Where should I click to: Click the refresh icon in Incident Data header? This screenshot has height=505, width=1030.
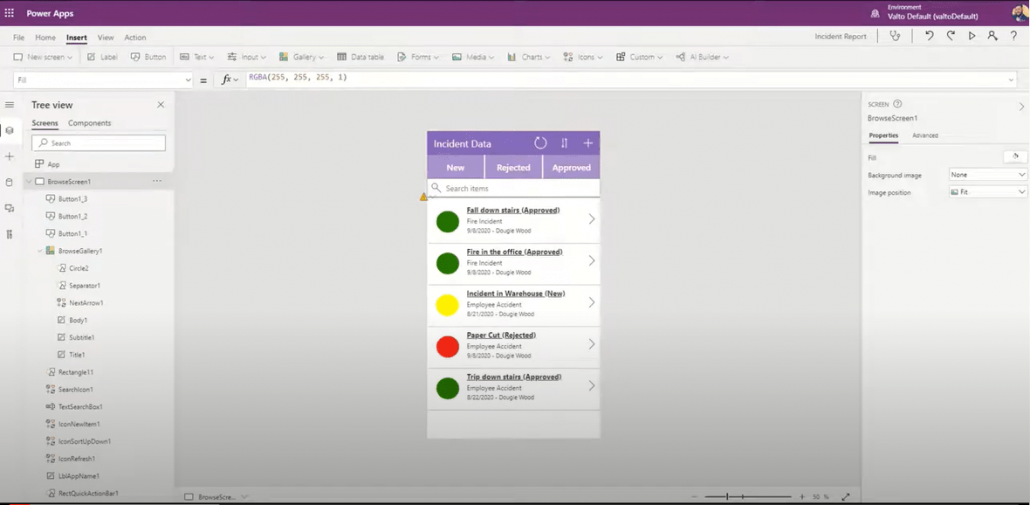click(540, 143)
